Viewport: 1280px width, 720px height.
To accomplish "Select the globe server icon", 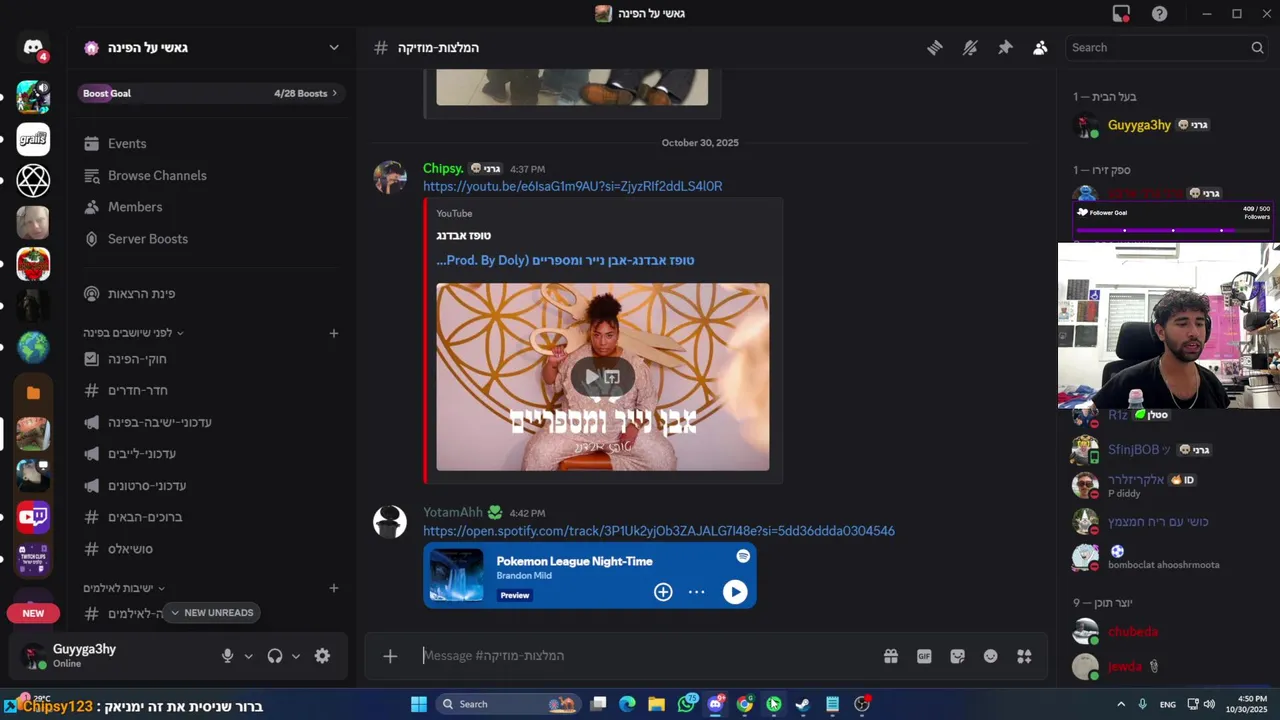I will [x=33, y=347].
